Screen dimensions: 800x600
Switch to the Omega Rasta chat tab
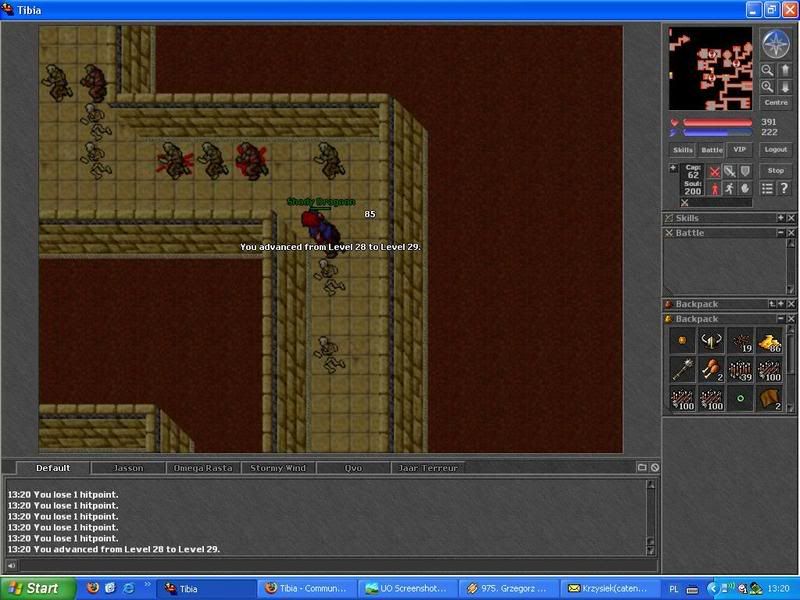203,468
